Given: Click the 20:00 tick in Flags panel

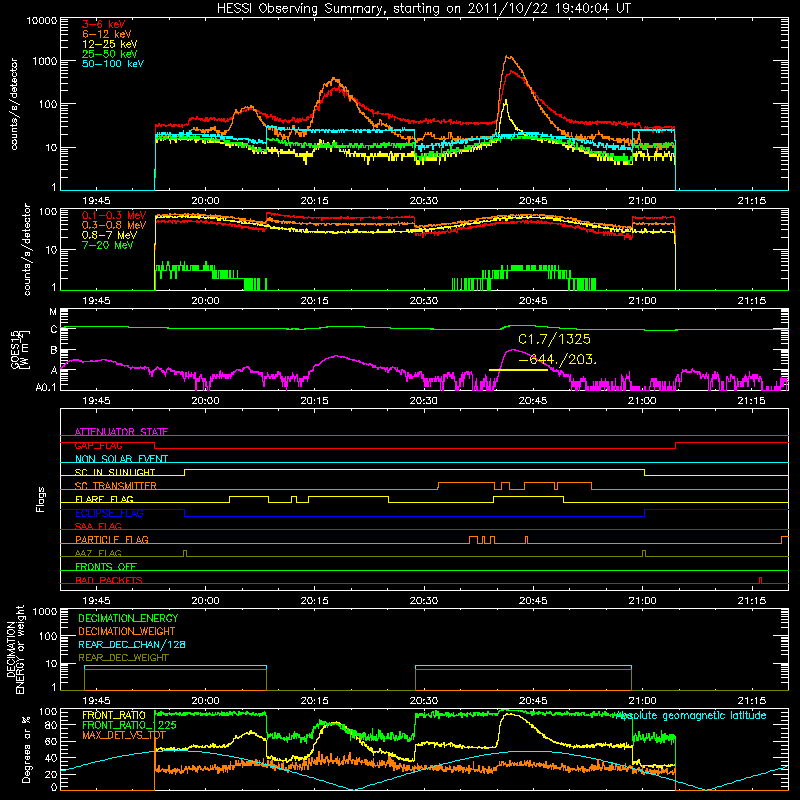Looking at the screenshot, I should (205, 601).
